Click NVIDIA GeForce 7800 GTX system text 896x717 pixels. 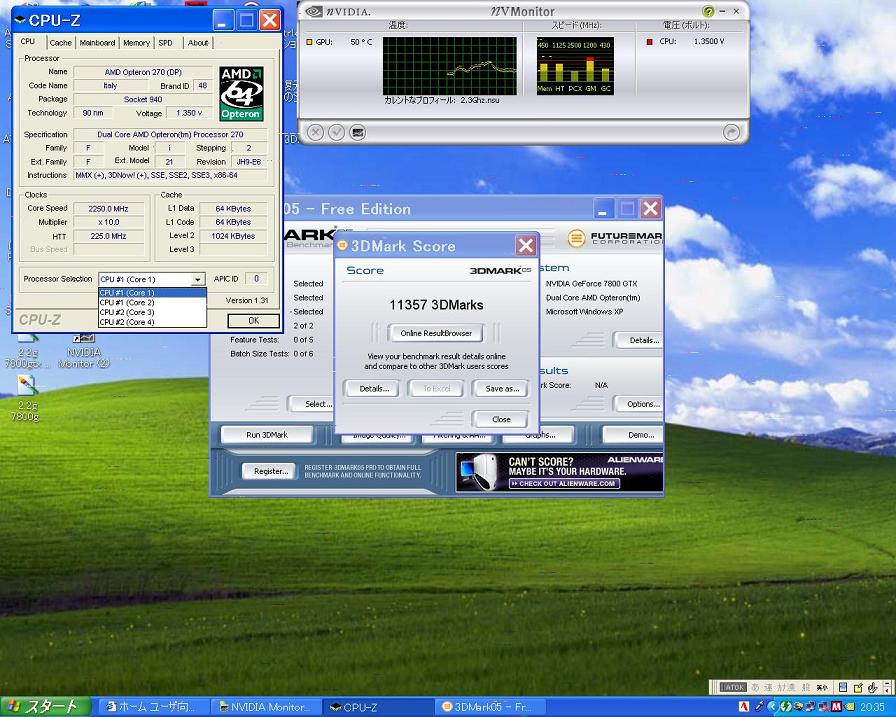click(591, 283)
